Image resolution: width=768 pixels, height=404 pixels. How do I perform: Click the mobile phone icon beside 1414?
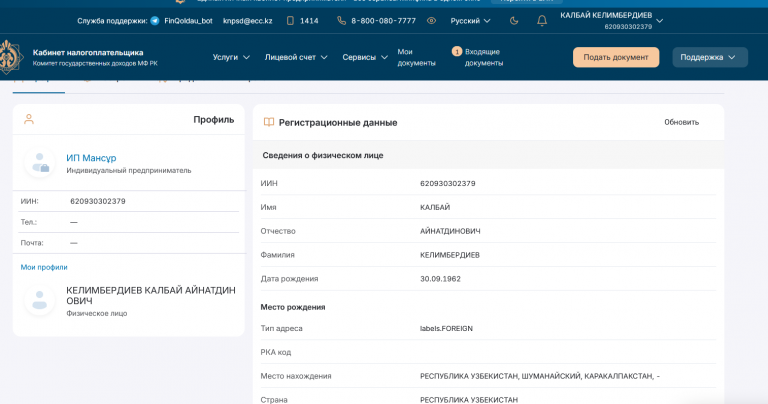290,21
